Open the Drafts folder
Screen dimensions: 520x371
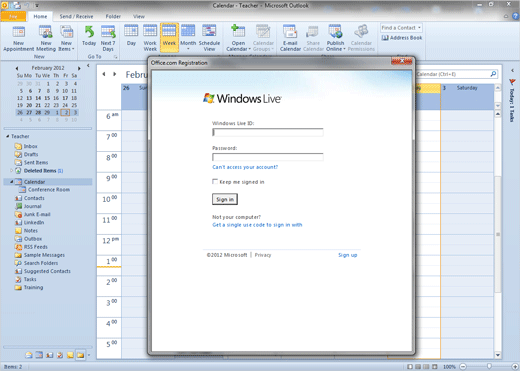coord(31,154)
